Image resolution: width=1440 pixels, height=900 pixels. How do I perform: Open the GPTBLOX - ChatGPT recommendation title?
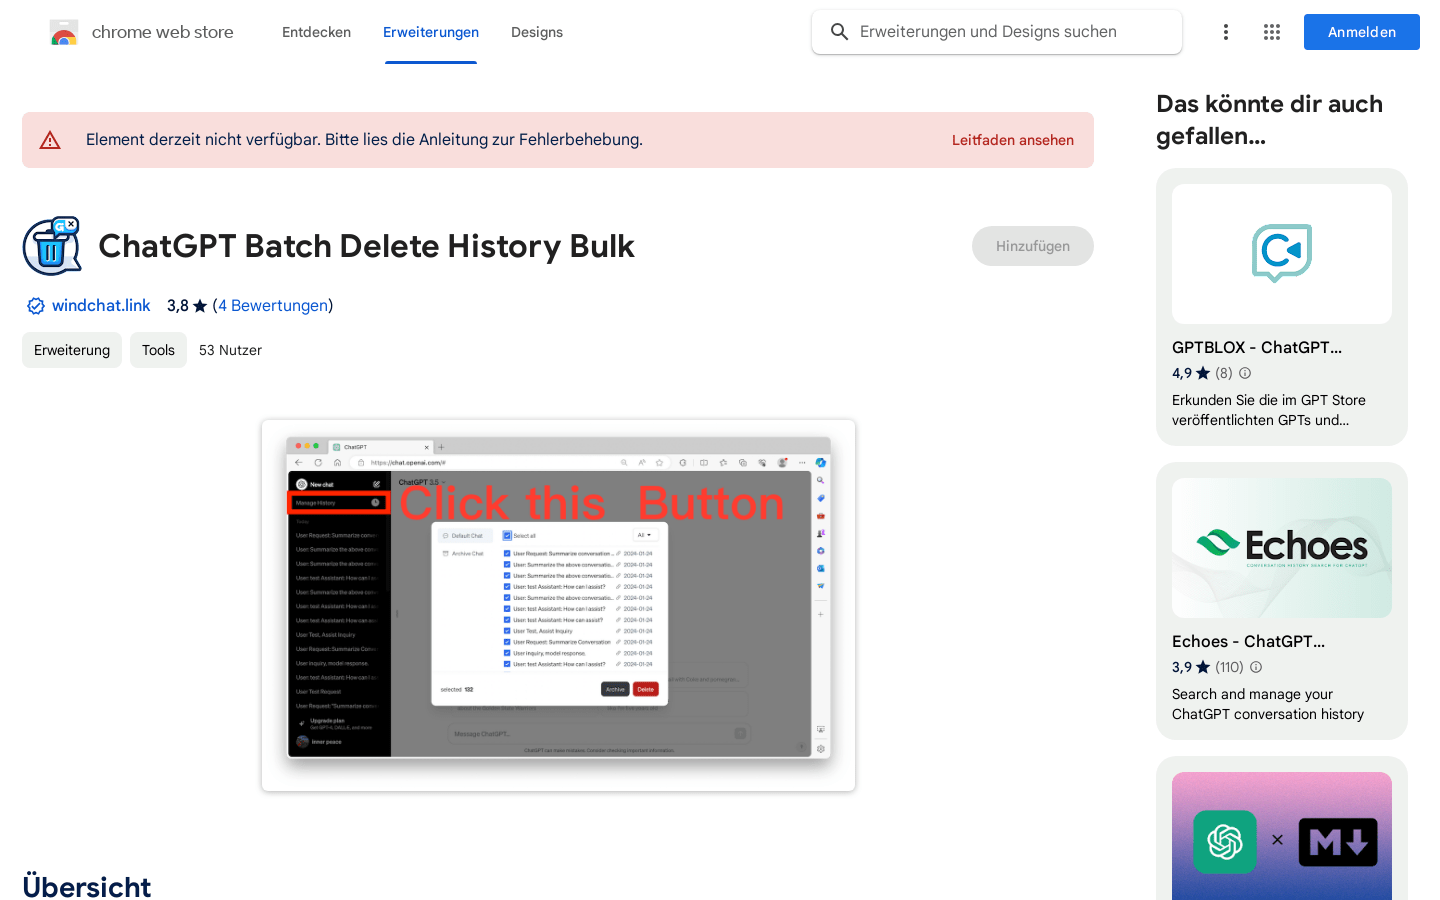click(1257, 347)
